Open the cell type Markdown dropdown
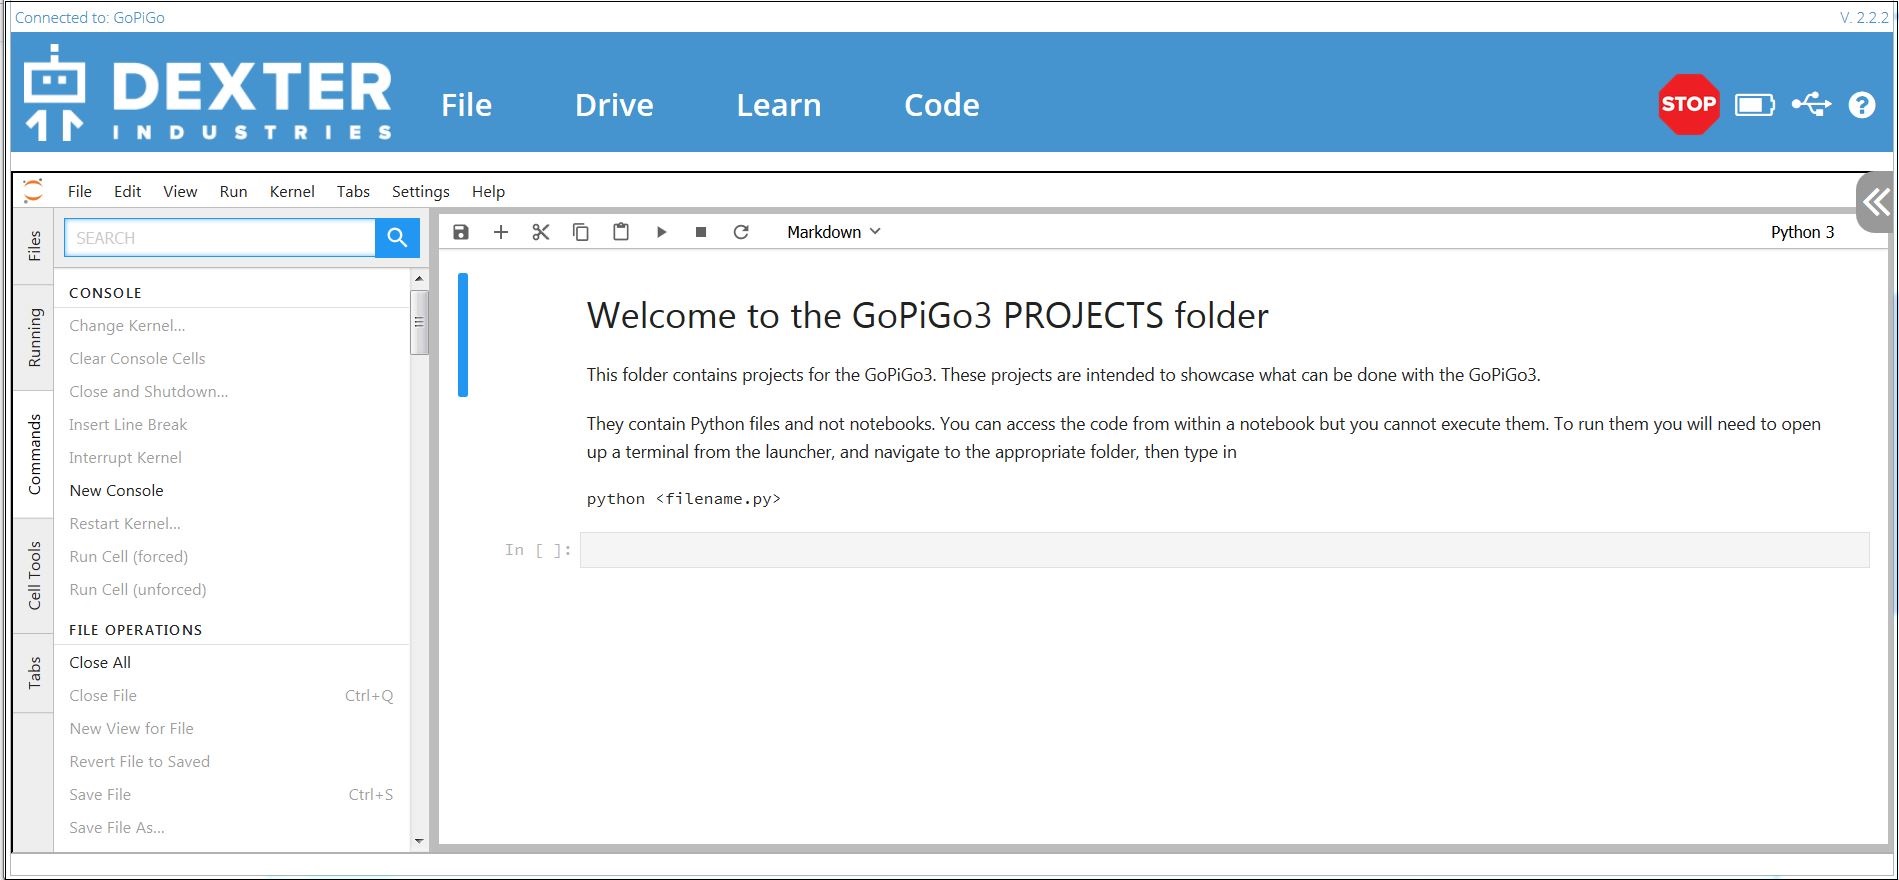Image resolution: width=1899 pixels, height=880 pixels. 834,232
